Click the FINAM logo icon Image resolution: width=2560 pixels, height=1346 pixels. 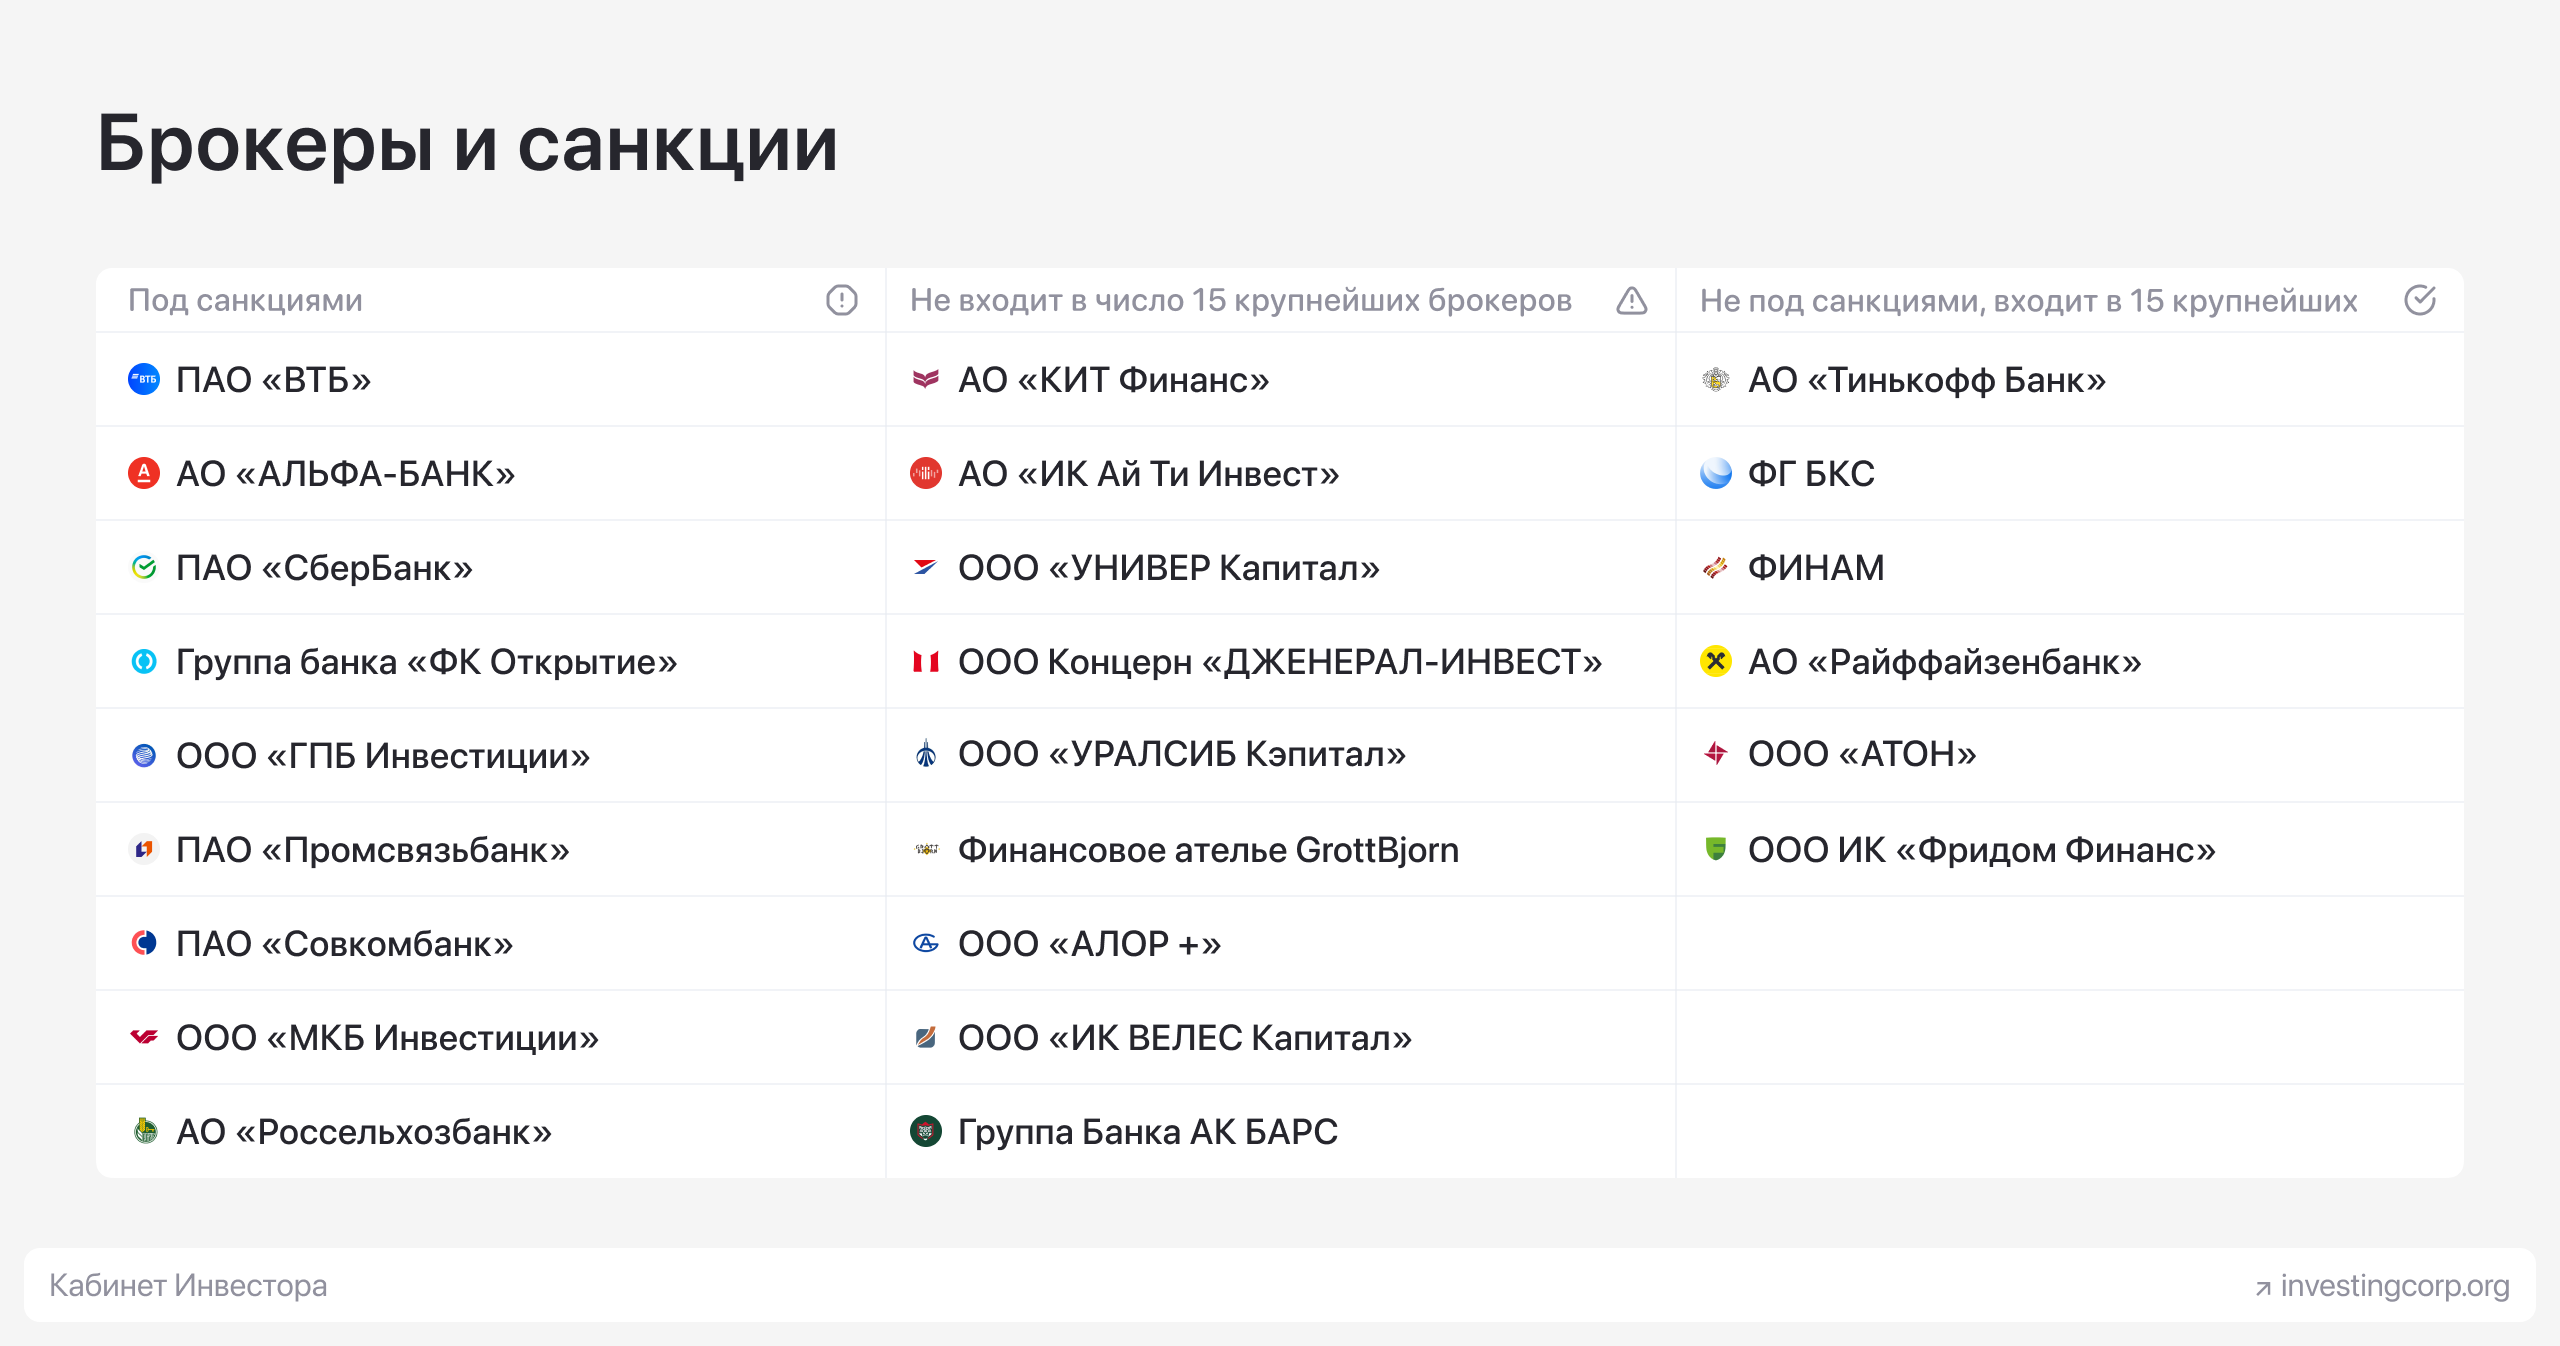1716,567
